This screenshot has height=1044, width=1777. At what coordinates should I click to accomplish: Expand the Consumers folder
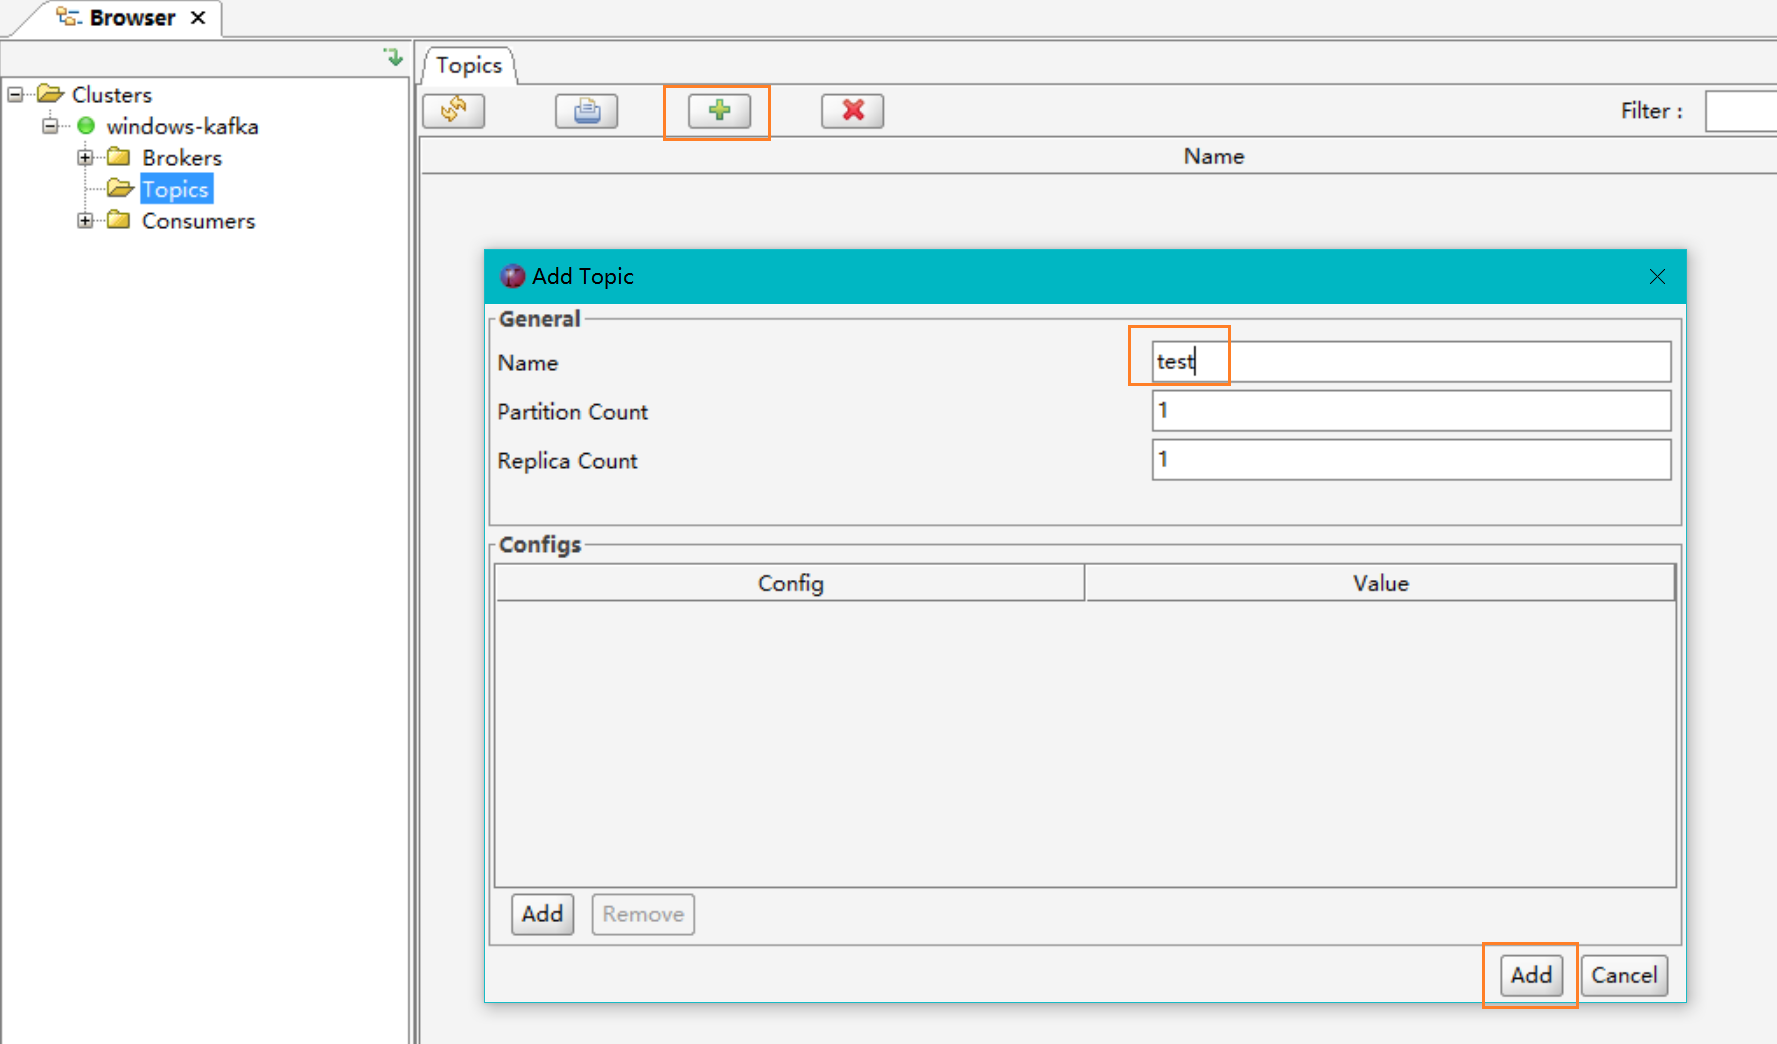[85, 221]
